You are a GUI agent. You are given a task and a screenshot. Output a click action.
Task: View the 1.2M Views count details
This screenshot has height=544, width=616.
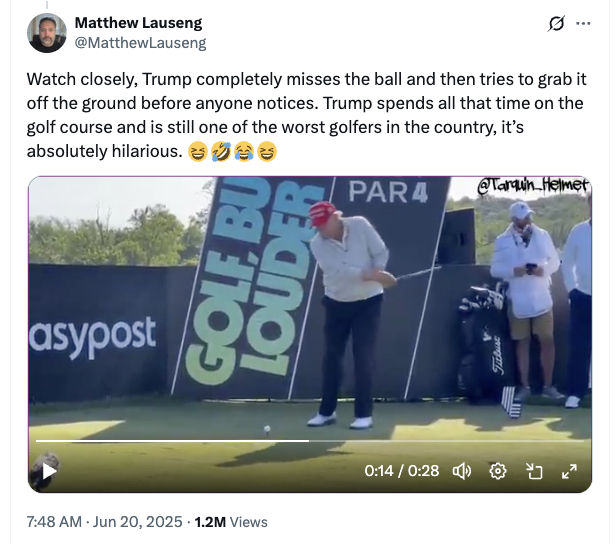coord(231,522)
